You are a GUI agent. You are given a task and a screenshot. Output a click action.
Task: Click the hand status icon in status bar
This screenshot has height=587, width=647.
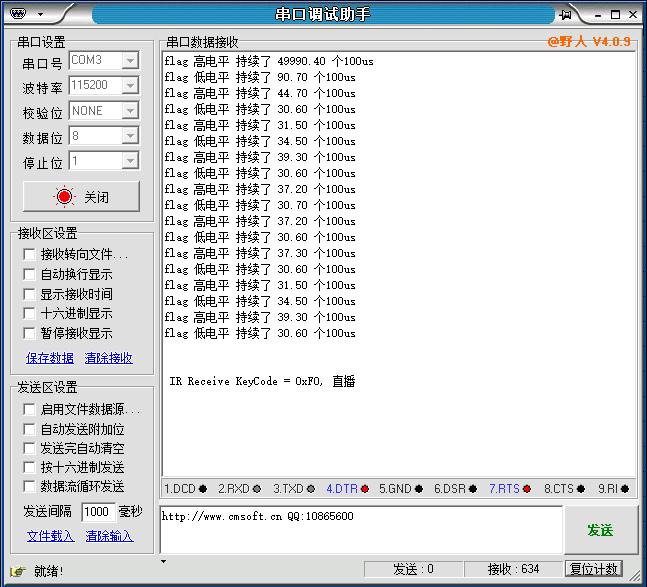point(18,571)
